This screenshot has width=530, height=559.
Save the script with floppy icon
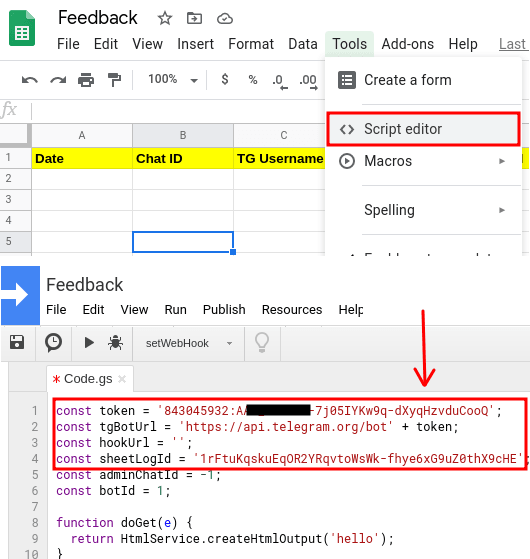pos(17,342)
